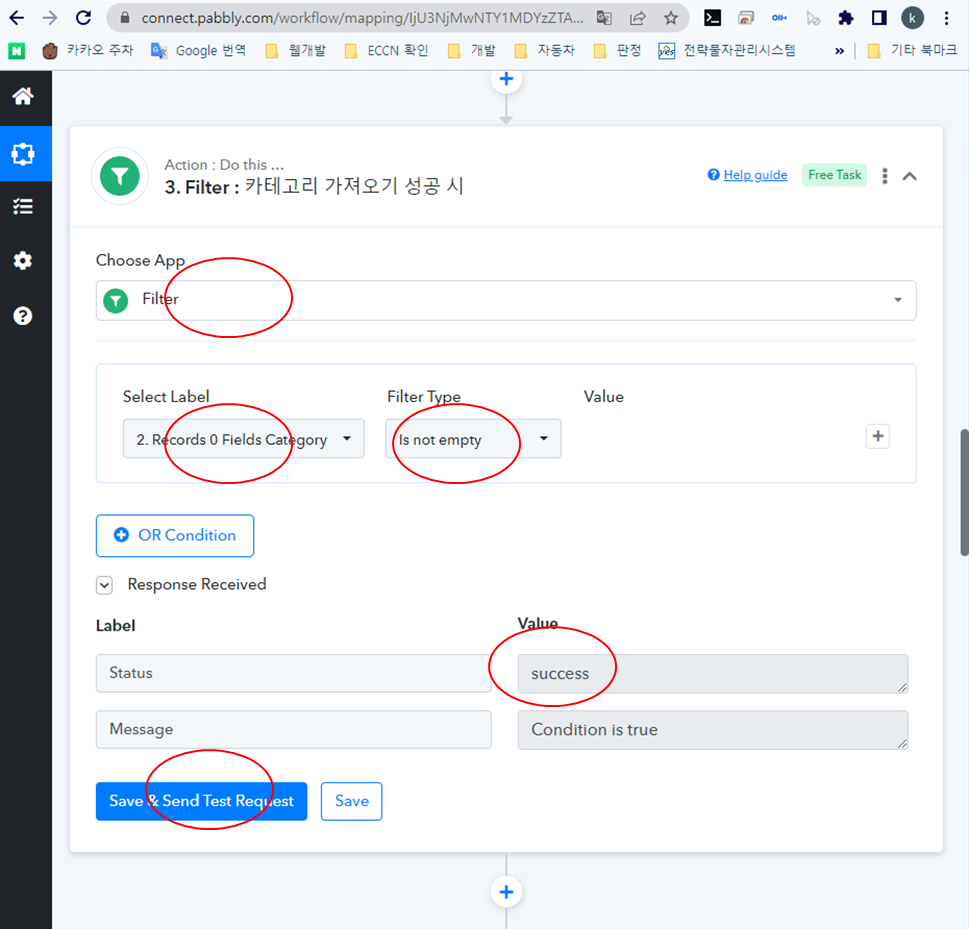Toggle the Response Received checkbox
The height and width of the screenshot is (929, 969).
tap(104, 585)
